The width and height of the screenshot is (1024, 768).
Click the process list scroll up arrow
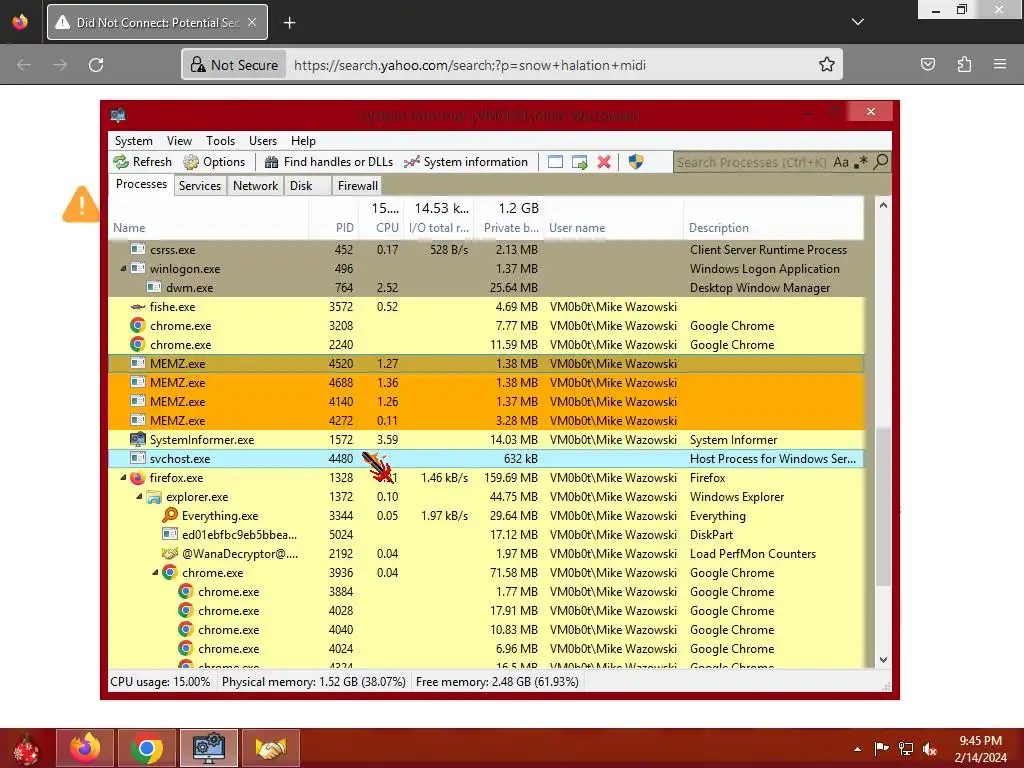coord(883,205)
